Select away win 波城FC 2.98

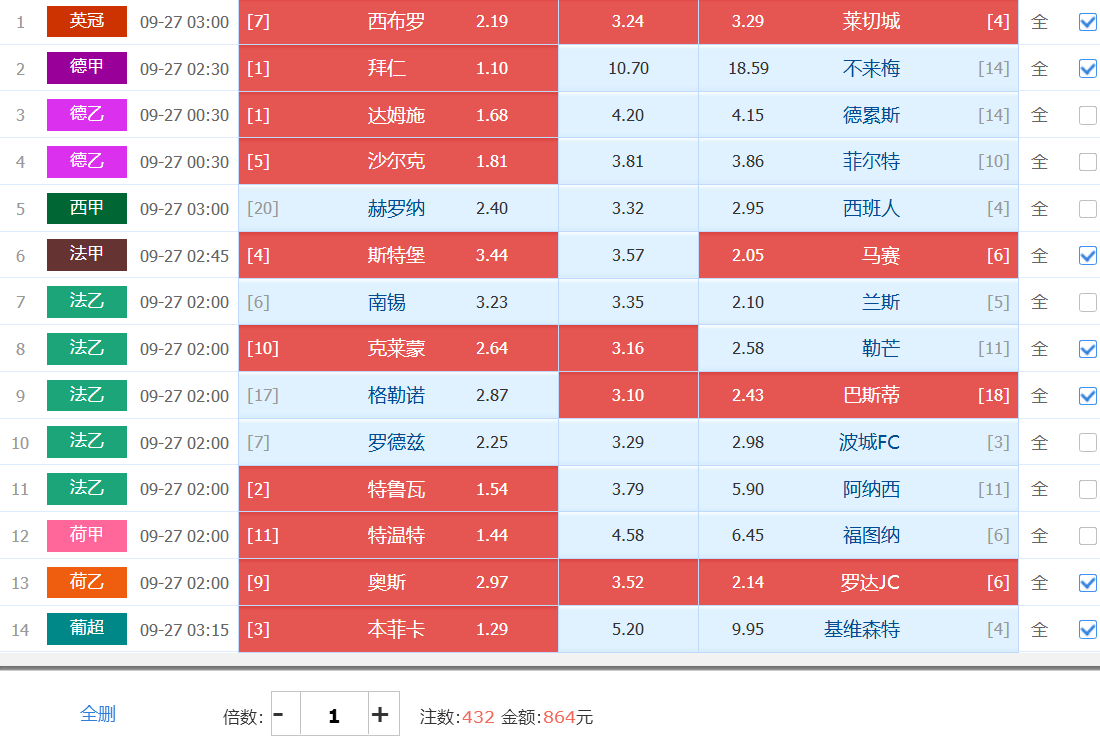tap(859, 443)
